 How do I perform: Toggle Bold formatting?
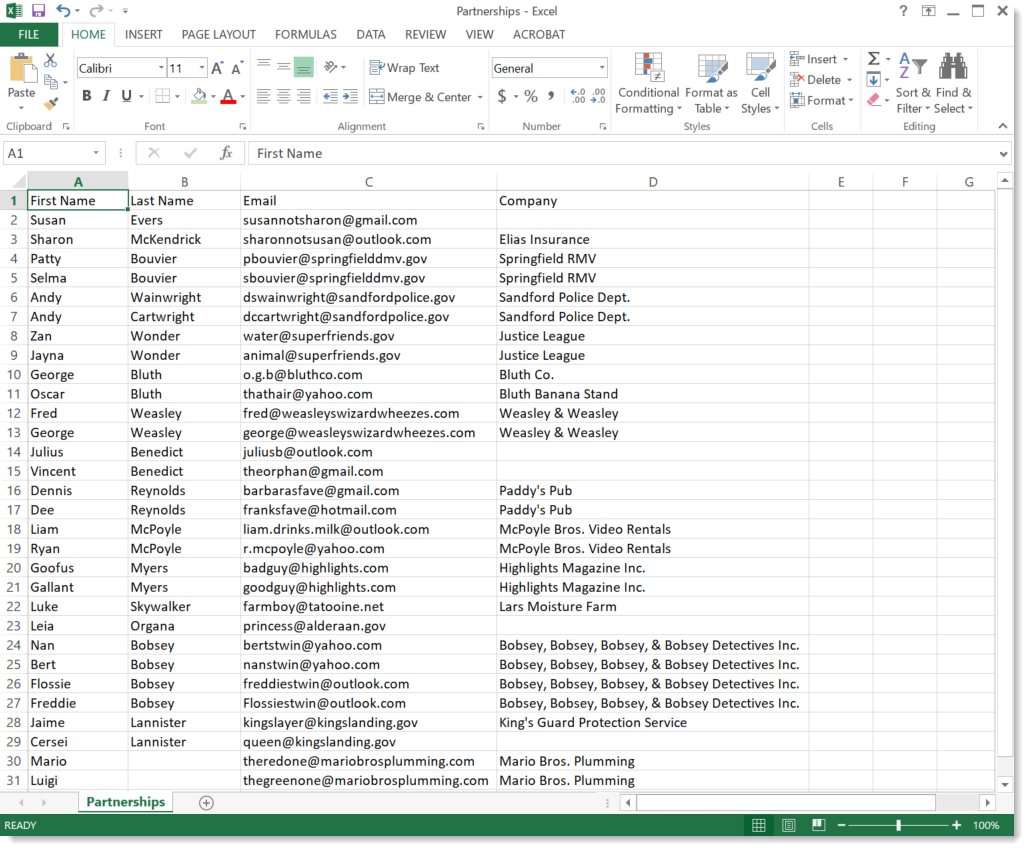87,96
